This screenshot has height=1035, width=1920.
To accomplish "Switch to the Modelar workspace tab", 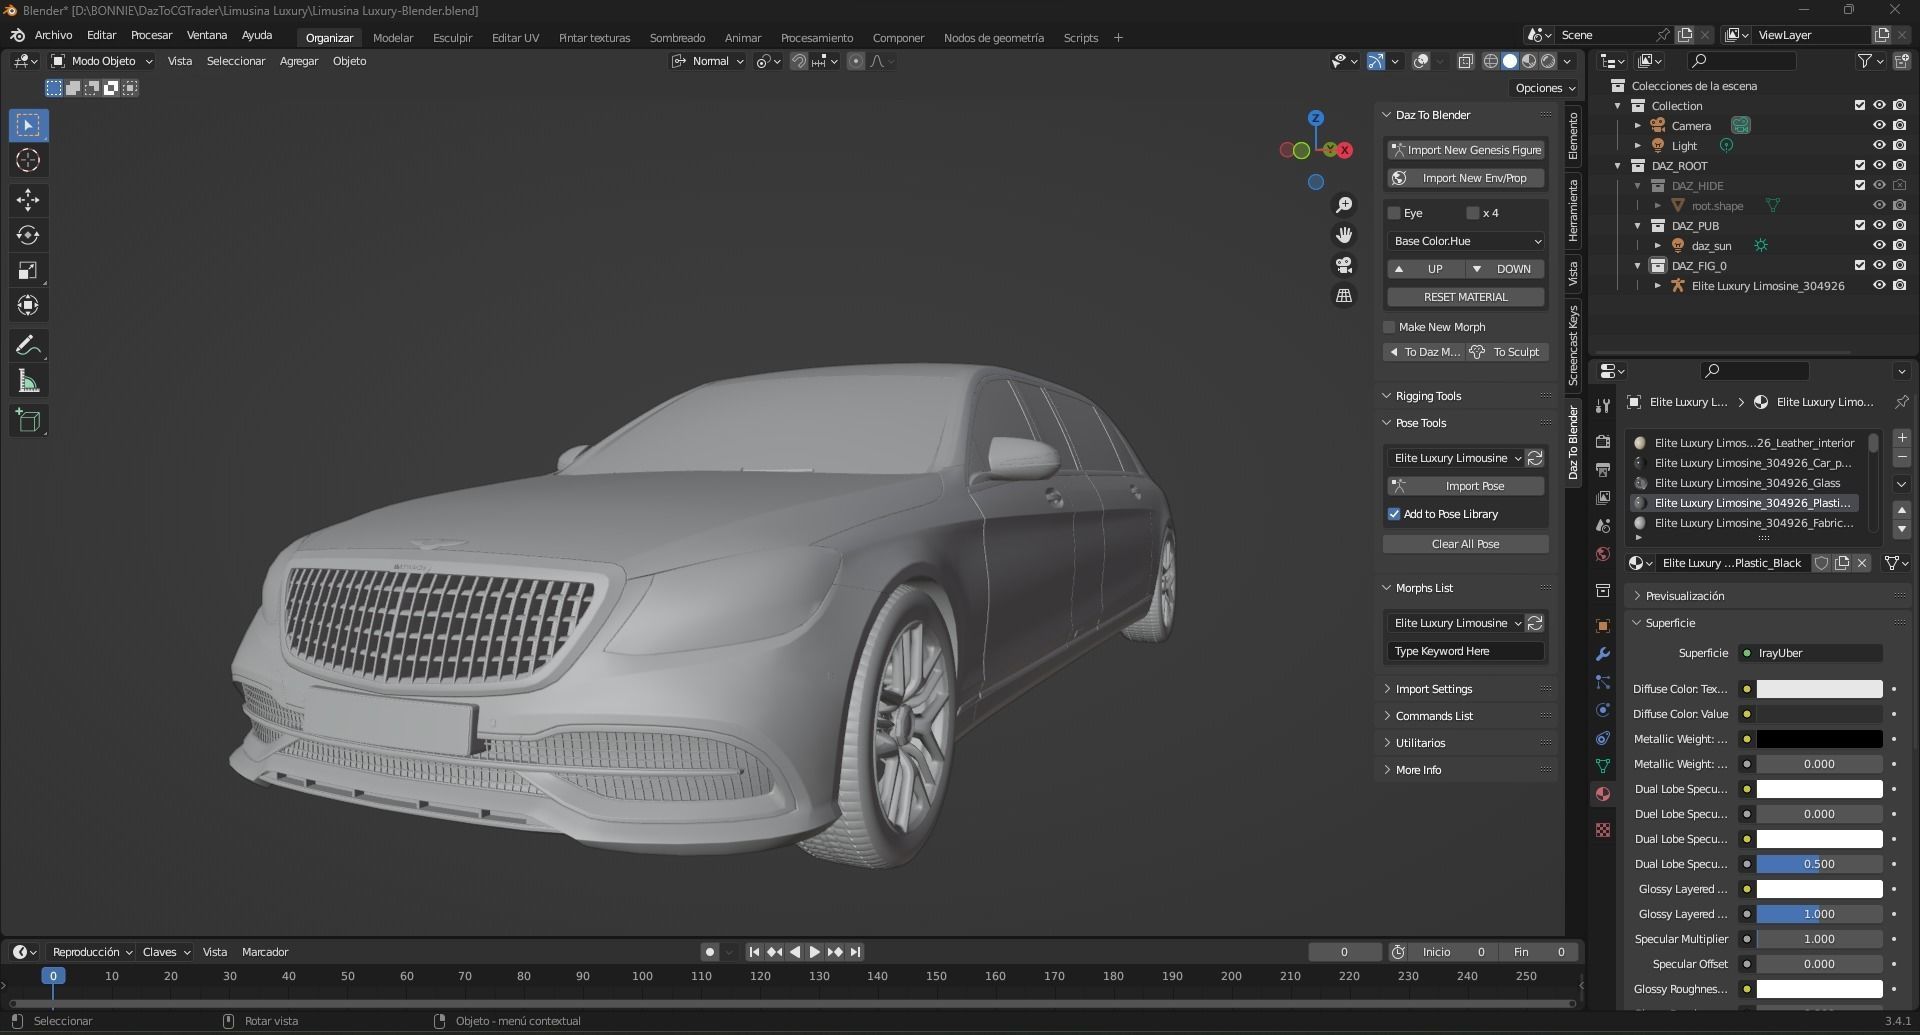I will click(x=393, y=38).
